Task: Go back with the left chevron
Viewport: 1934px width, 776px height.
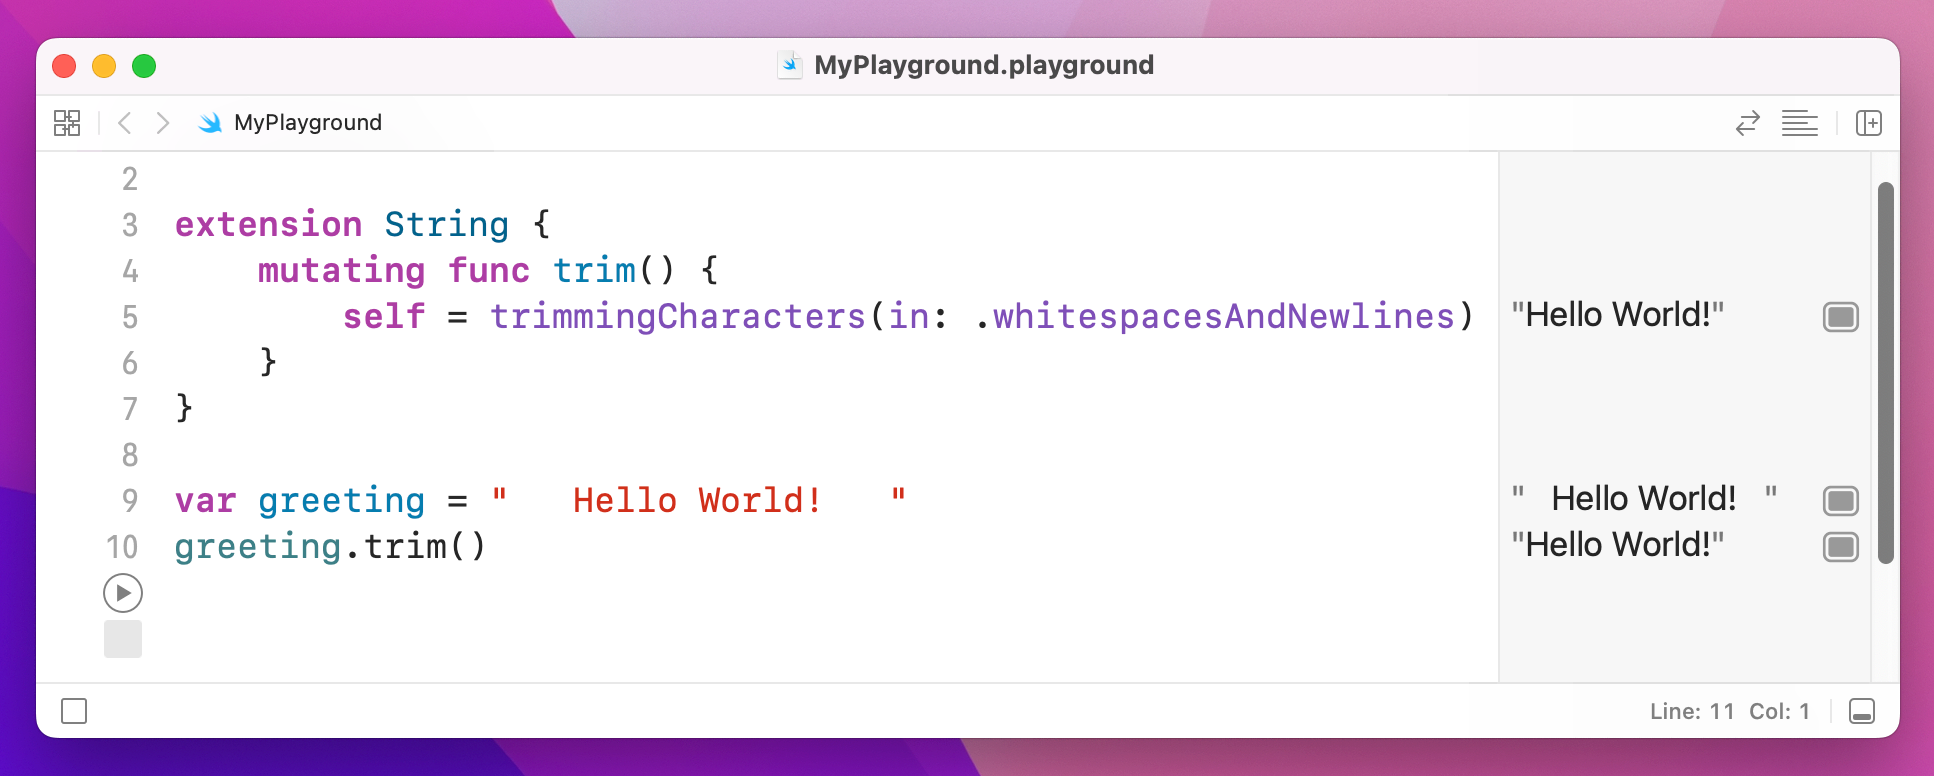Action: 125,123
